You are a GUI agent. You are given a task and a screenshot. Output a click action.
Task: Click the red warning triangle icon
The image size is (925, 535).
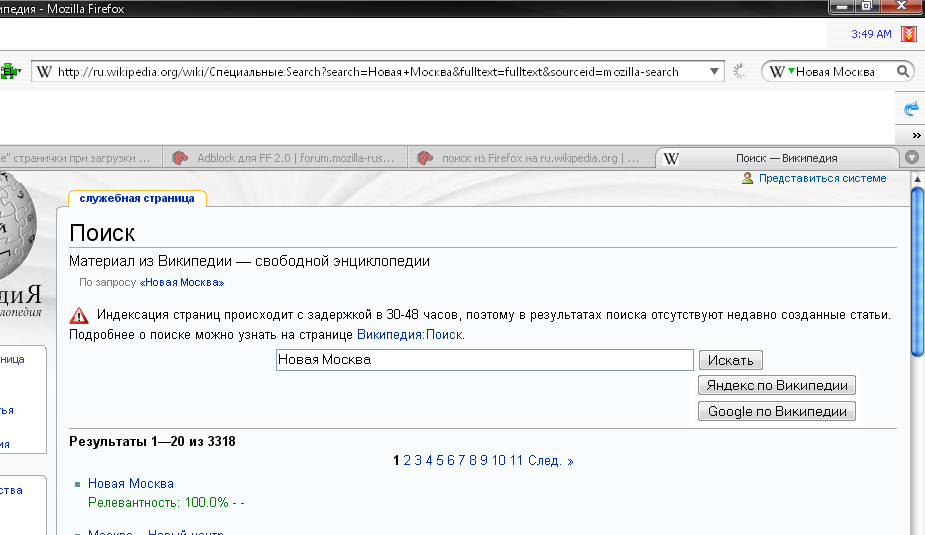79,316
